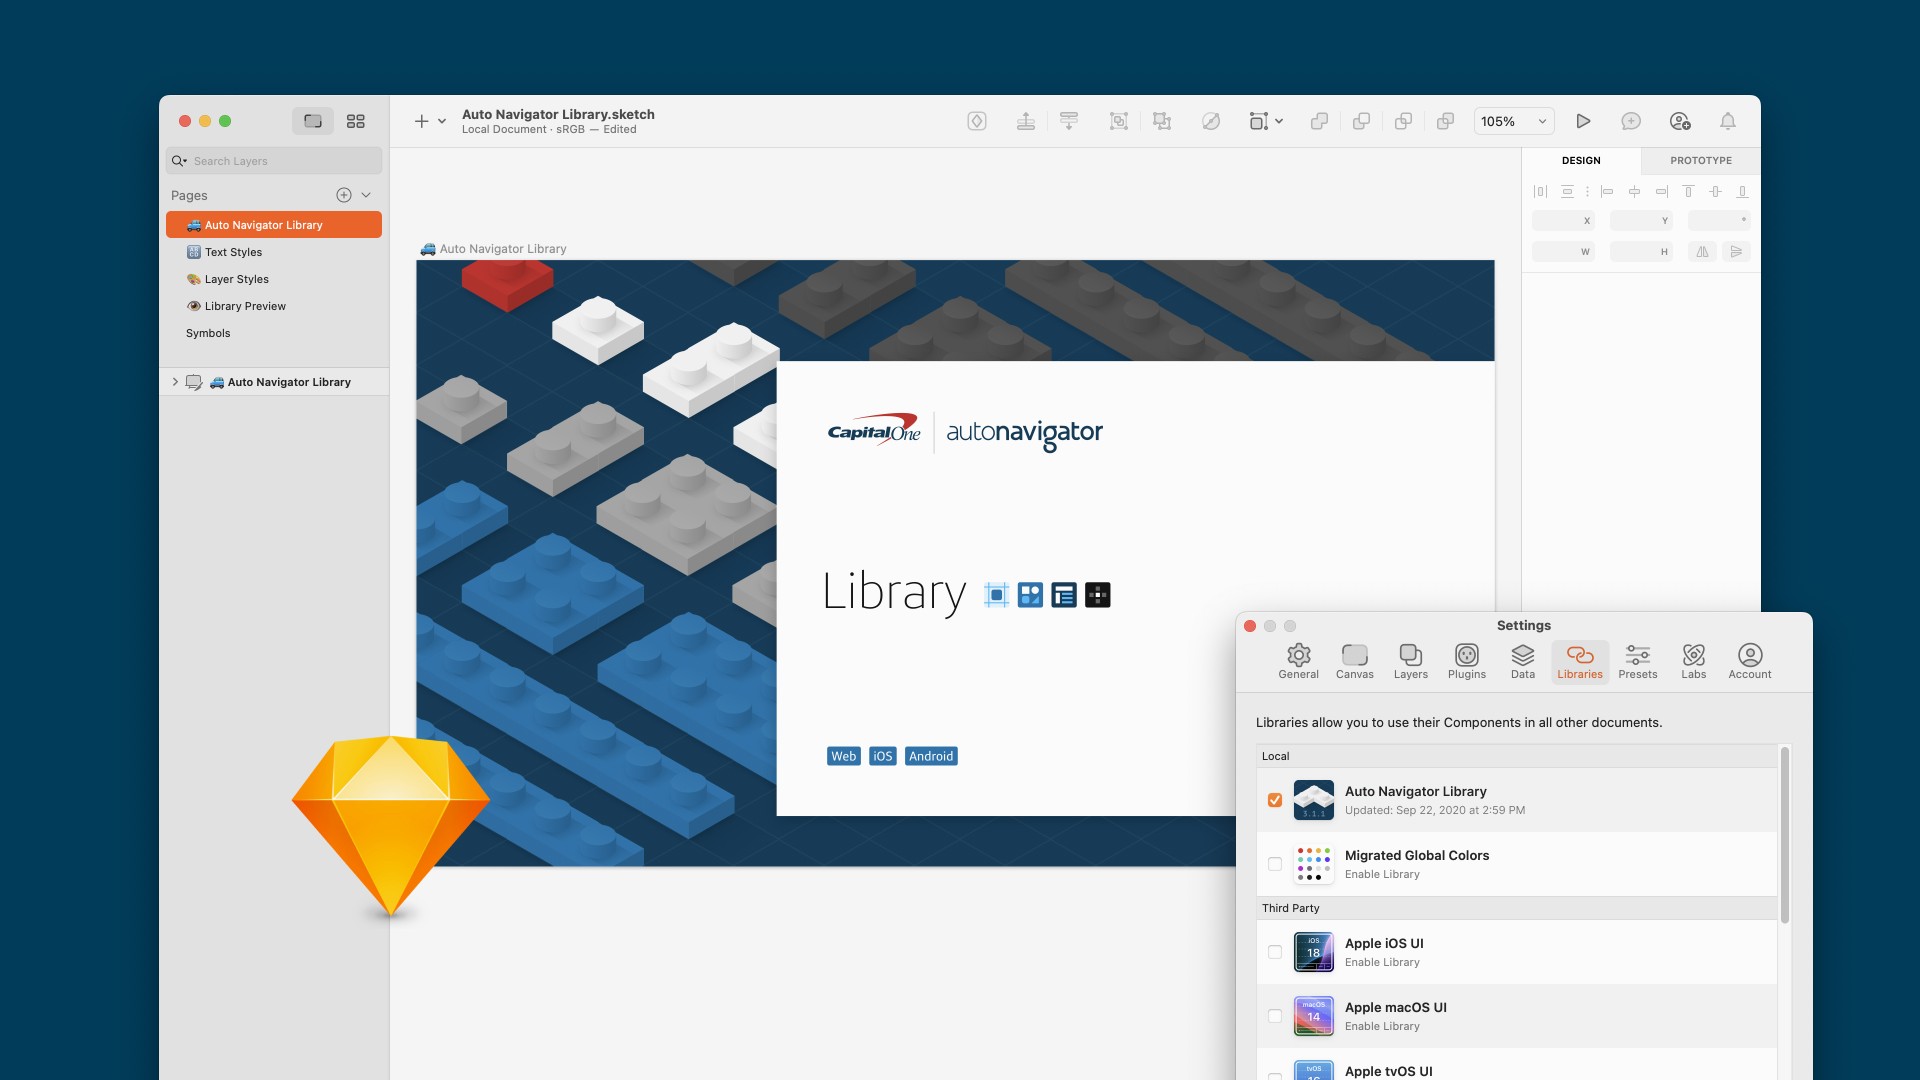
Task: Click the invite collaborators icon
Action: 1680,121
